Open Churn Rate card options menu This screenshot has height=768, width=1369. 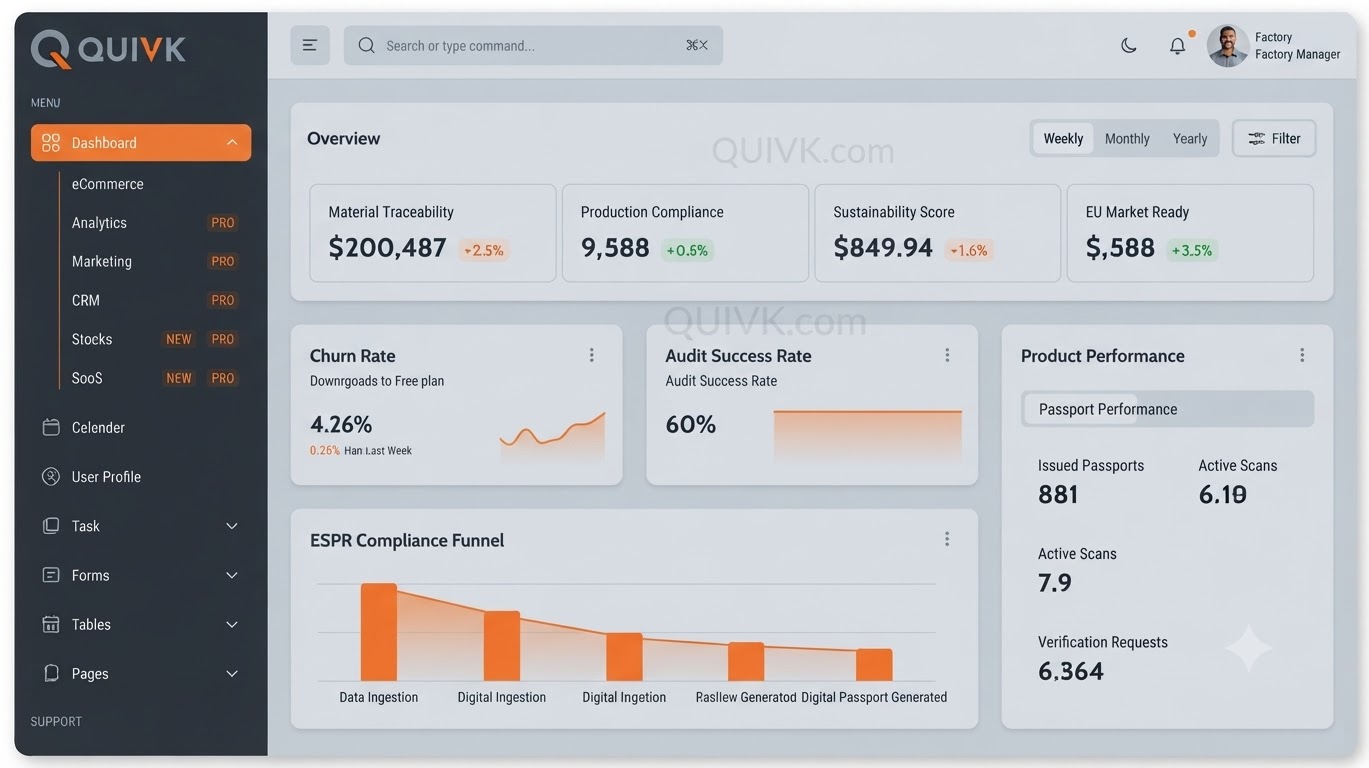point(592,355)
